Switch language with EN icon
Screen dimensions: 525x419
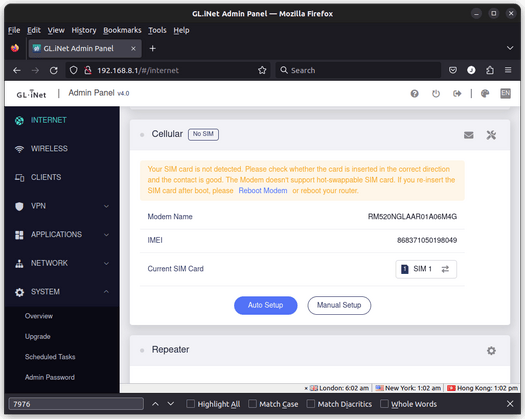coord(505,93)
